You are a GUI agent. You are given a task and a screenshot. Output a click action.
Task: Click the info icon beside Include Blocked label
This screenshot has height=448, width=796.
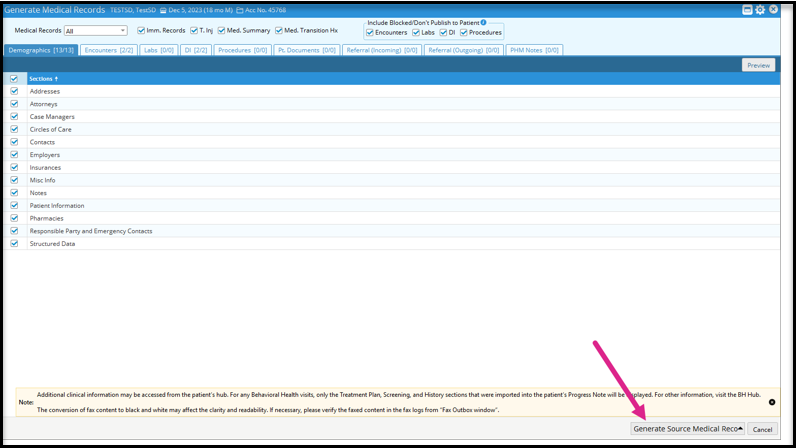coord(483,22)
